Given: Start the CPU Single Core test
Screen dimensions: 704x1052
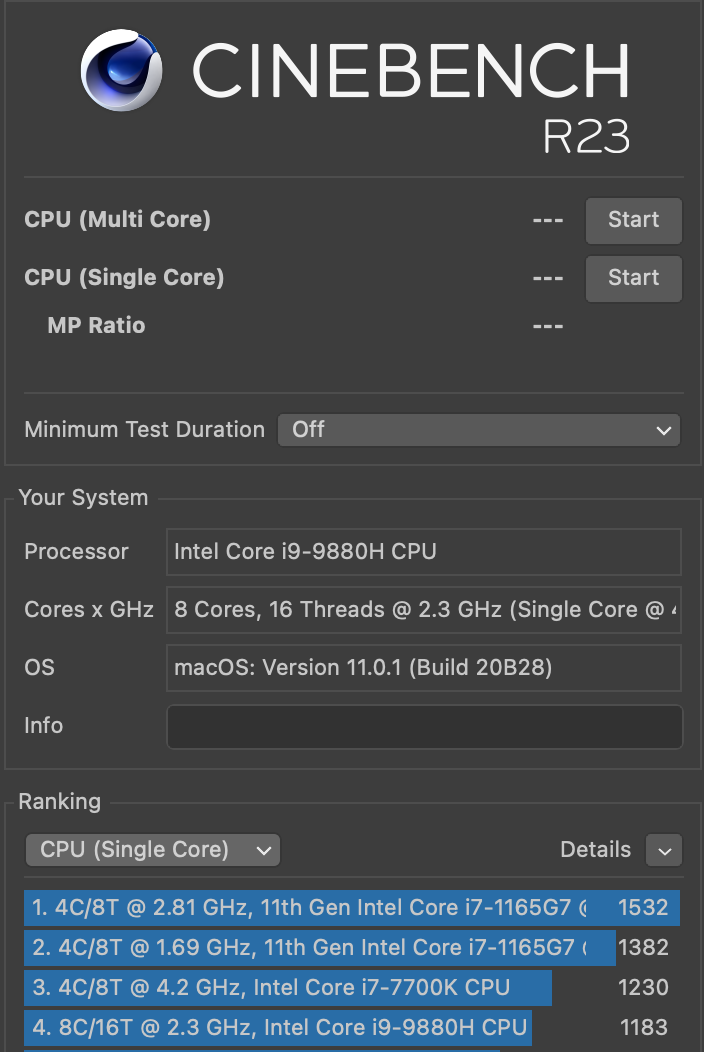Looking at the screenshot, I should click(633, 278).
